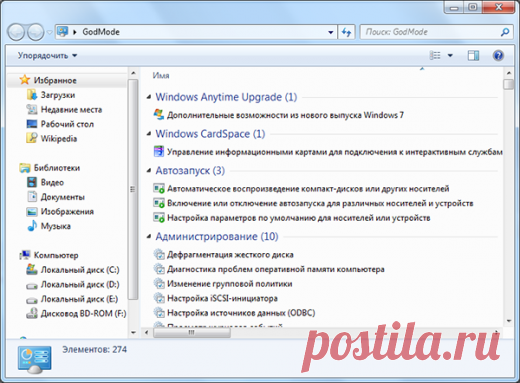Screen dimensions: 520x383
Task: Click the navigation pane scroll-down arrow
Action: click(133, 332)
